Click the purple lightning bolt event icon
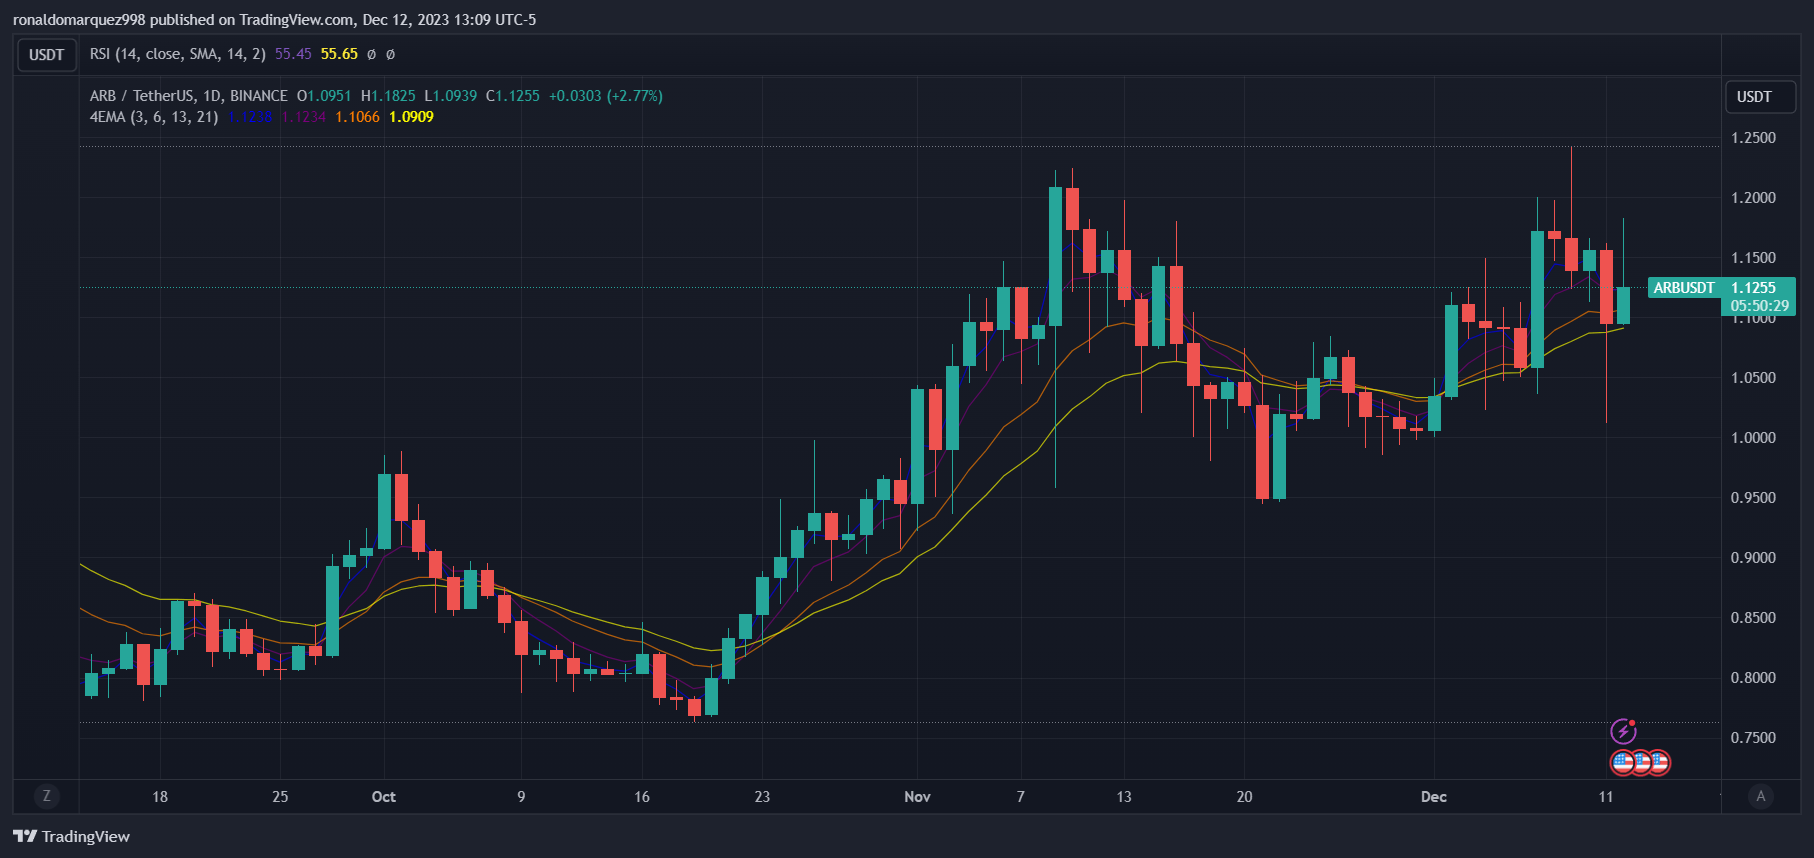Screen dimensions: 1814x858 (x=1623, y=732)
